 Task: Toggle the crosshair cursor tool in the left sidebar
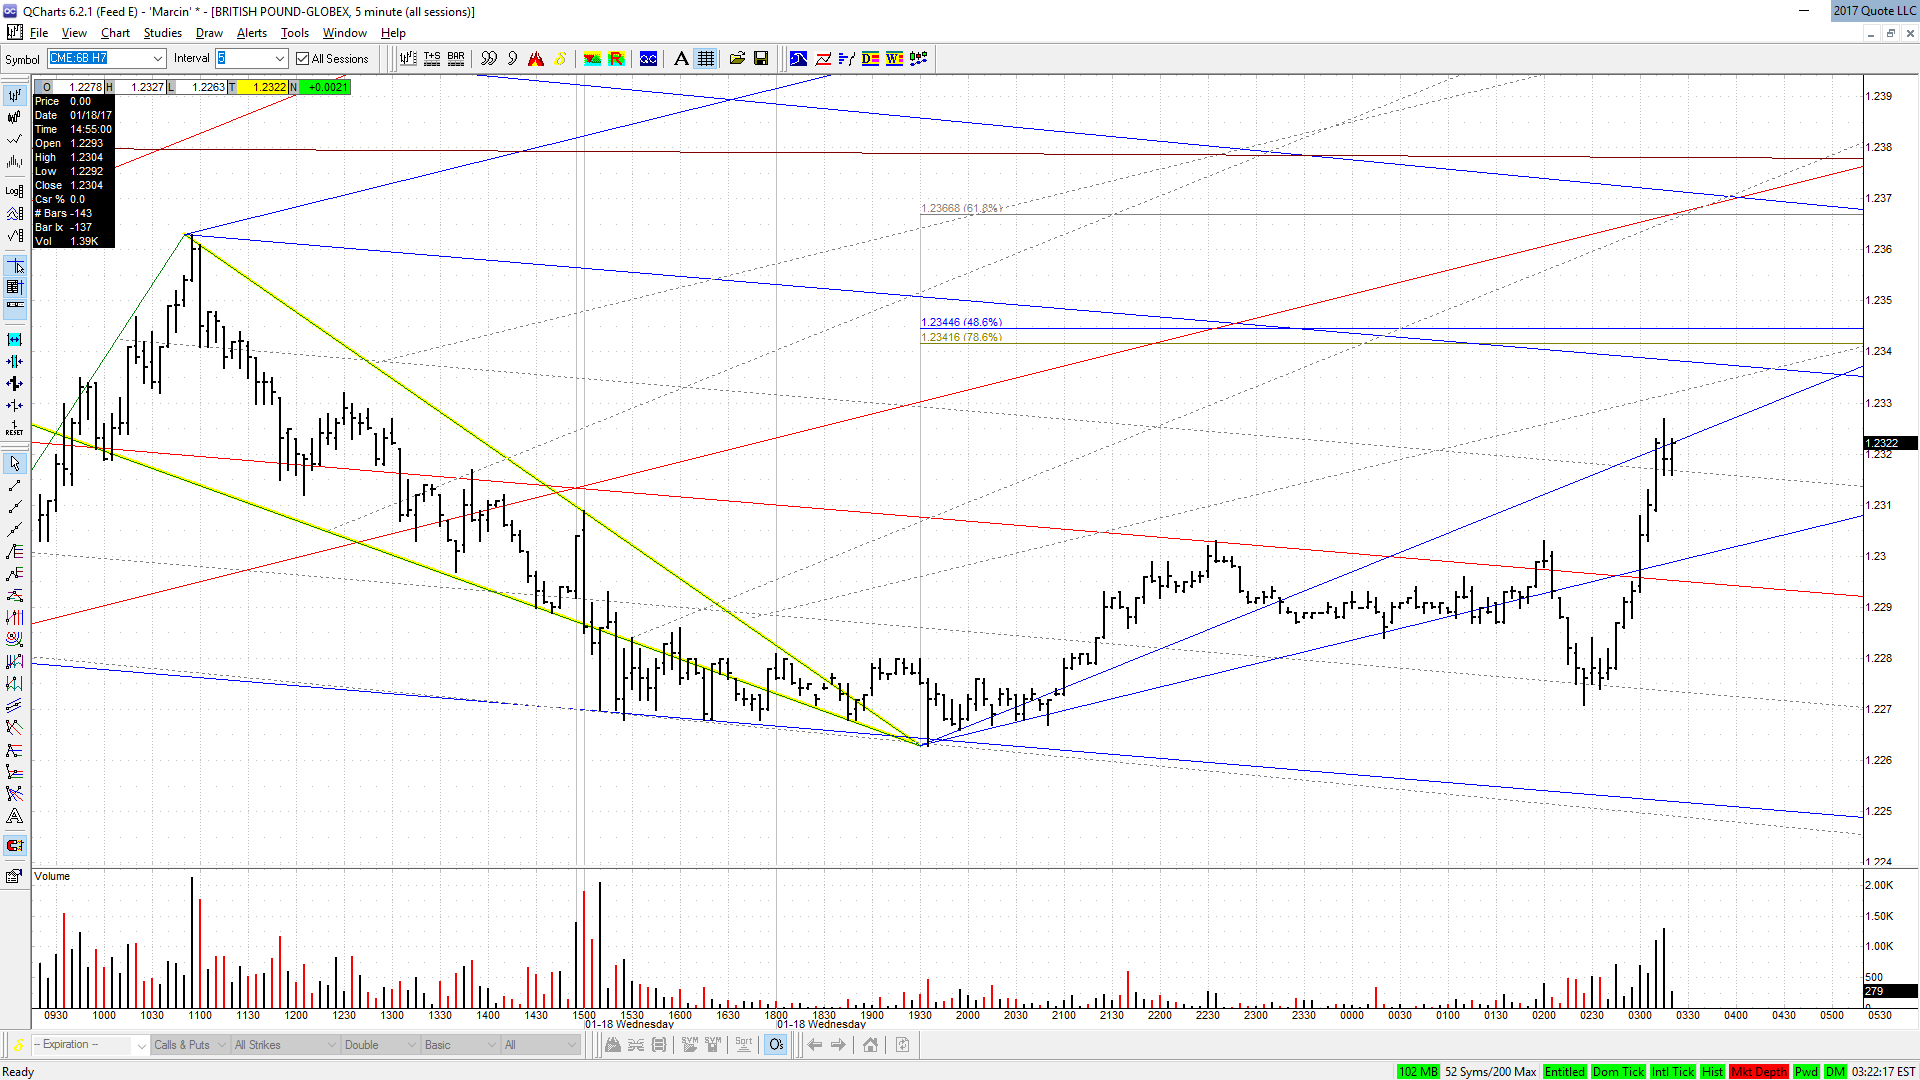point(15,267)
